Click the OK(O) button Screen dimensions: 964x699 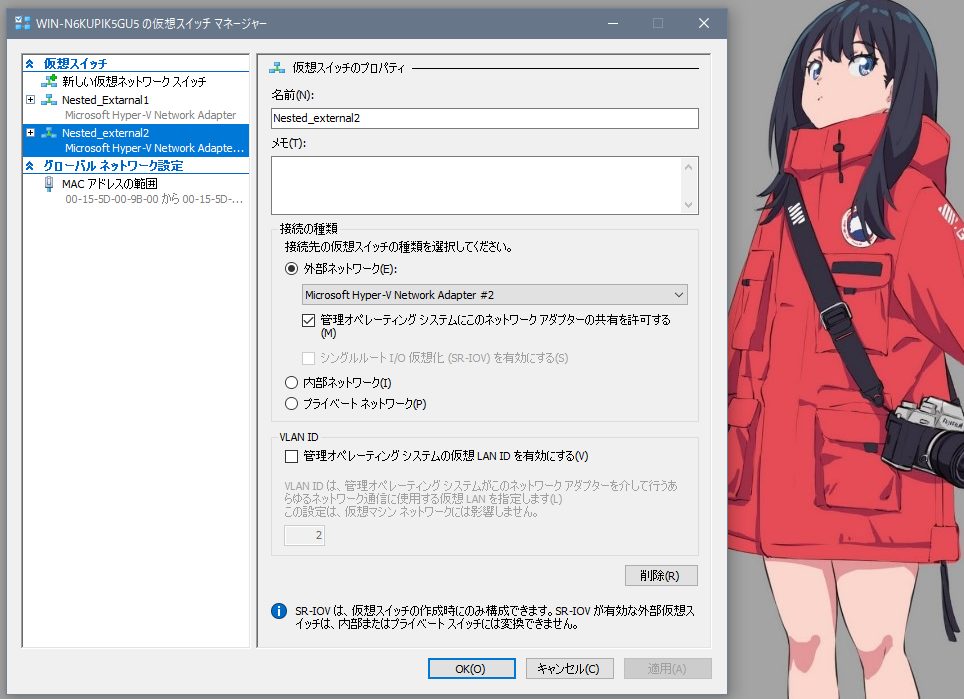click(x=471, y=669)
